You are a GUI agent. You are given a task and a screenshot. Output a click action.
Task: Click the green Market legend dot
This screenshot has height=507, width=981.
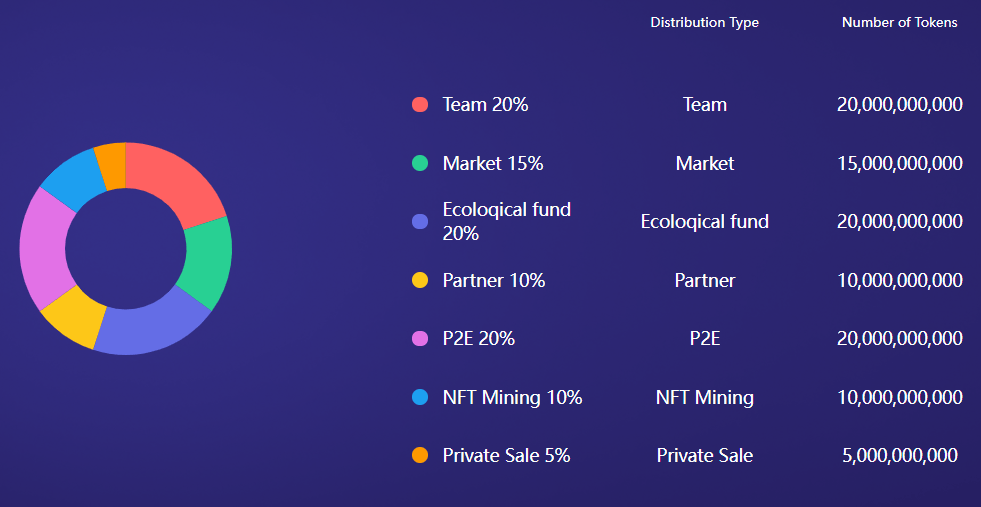[420, 163]
